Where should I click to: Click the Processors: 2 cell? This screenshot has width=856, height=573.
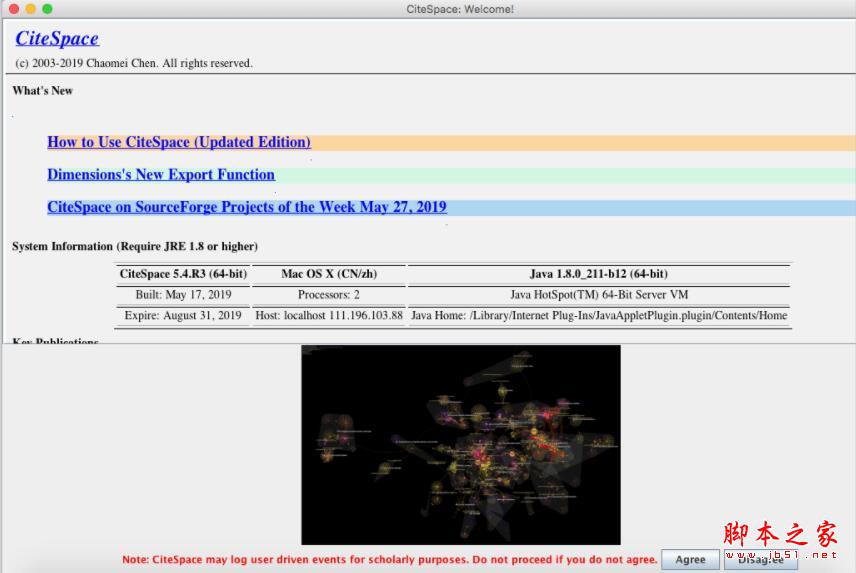(x=329, y=295)
